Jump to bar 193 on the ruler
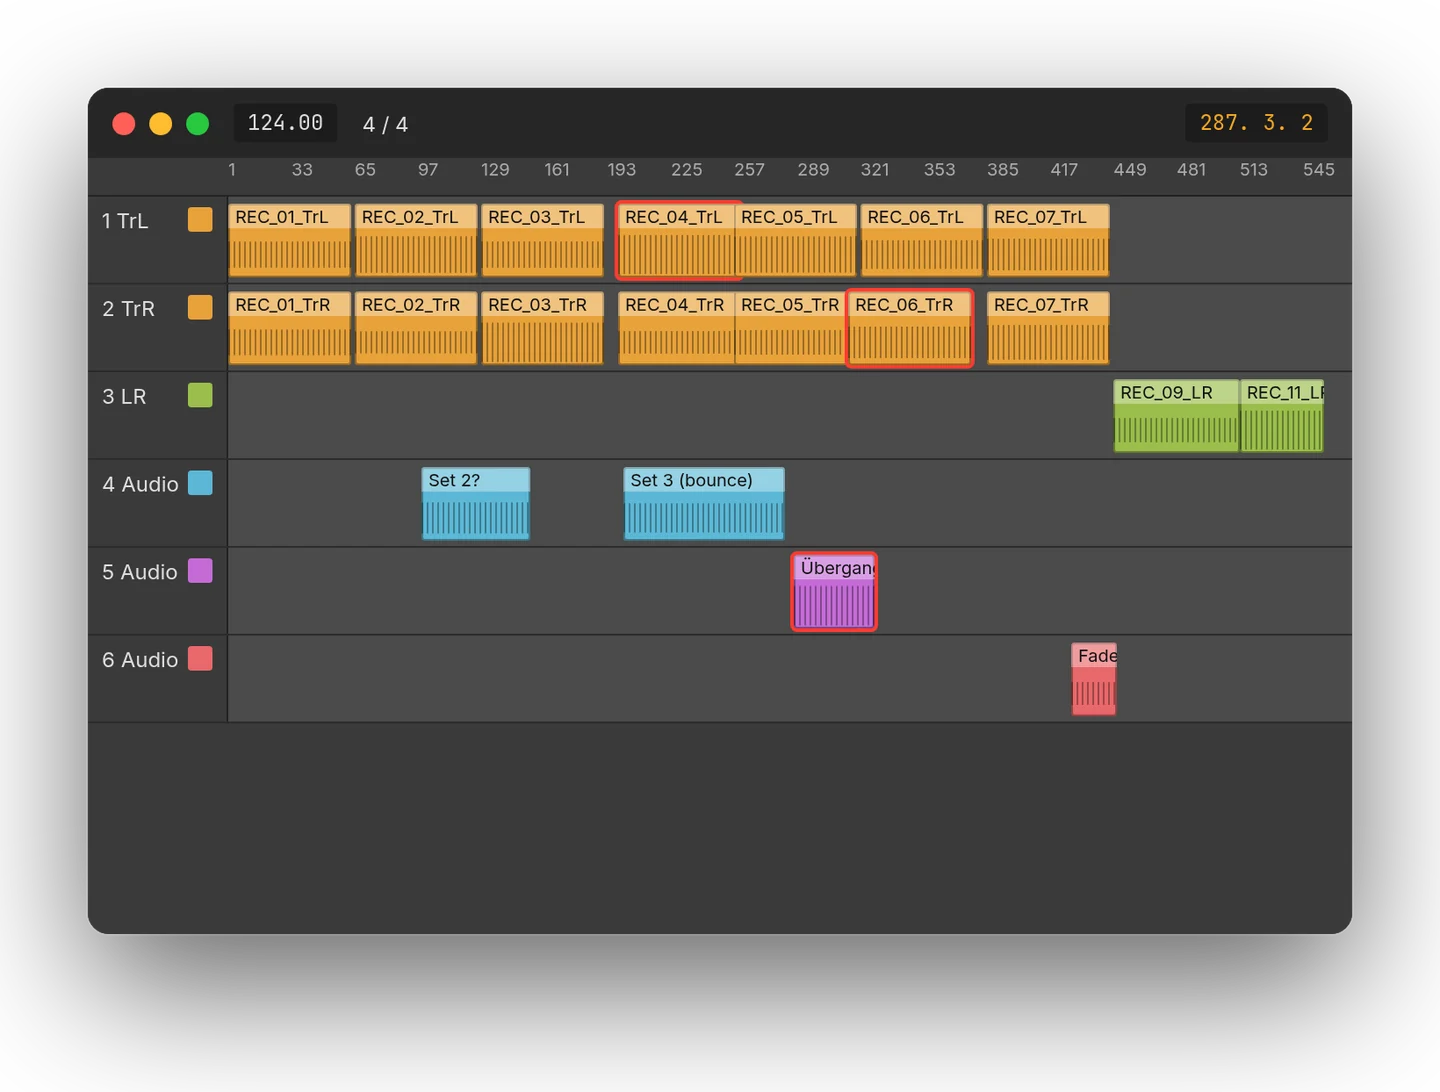Screen dimensions: 1440x1092 pos(622,170)
